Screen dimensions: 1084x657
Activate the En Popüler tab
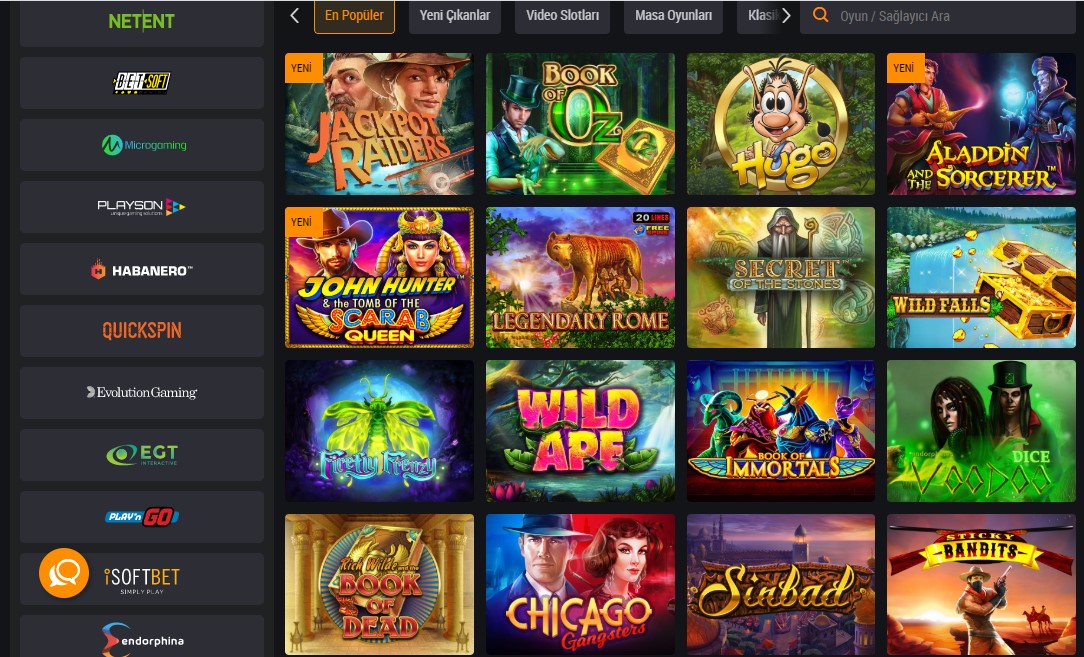tap(354, 16)
